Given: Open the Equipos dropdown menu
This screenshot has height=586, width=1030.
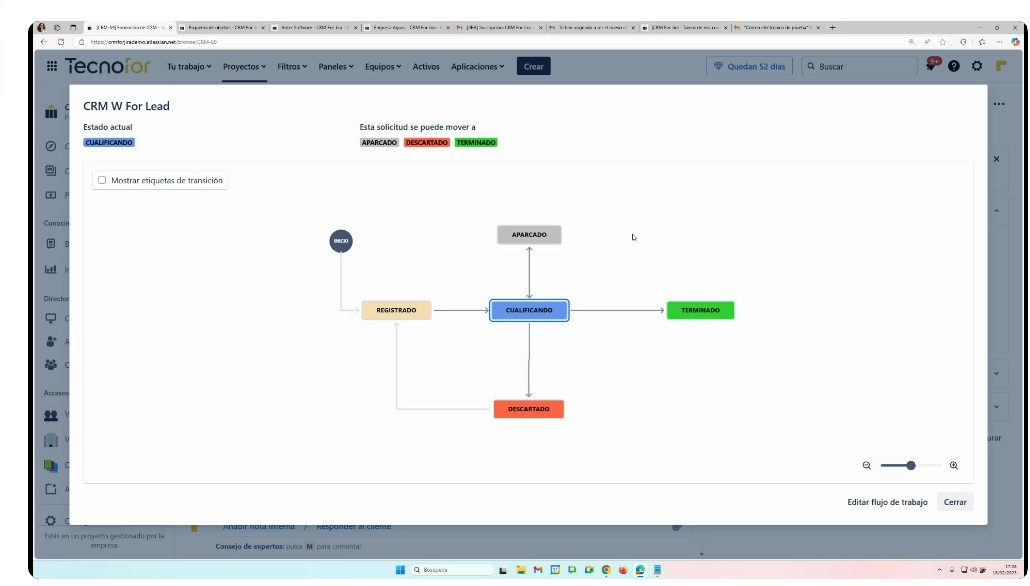Looking at the screenshot, I should 383,66.
